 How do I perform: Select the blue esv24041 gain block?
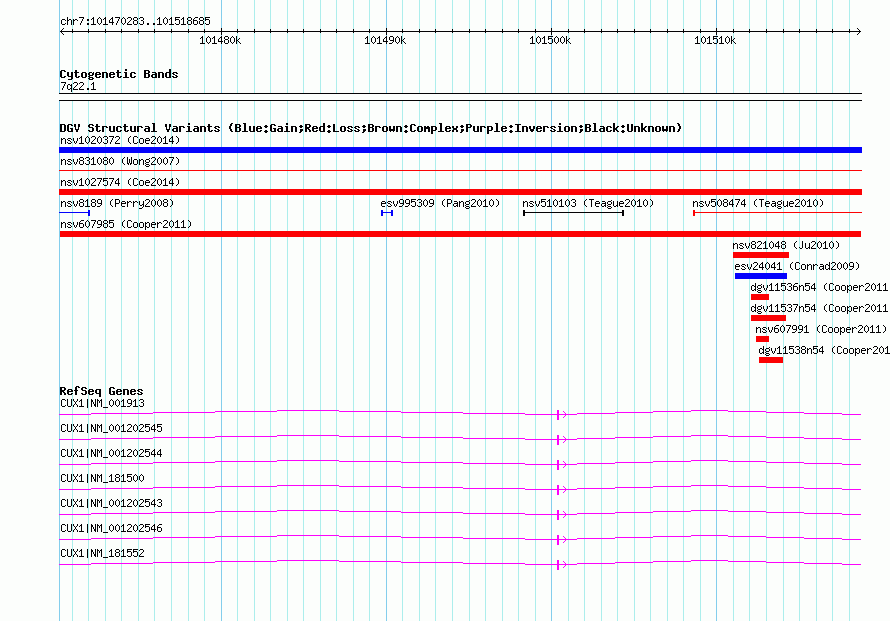(761, 276)
